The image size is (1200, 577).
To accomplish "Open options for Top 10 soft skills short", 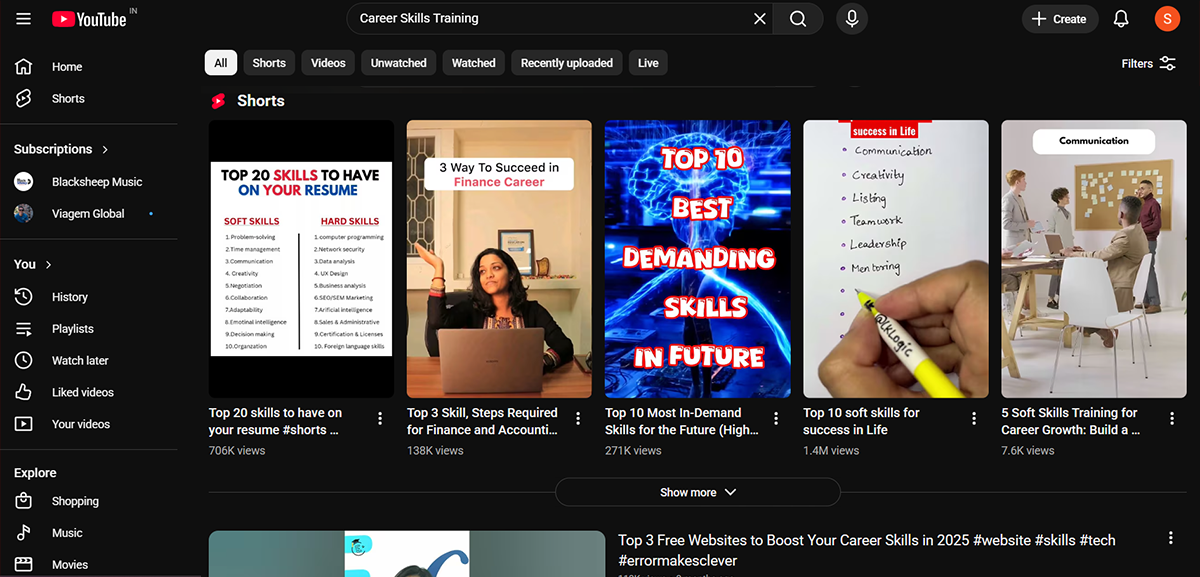I will 975,418.
